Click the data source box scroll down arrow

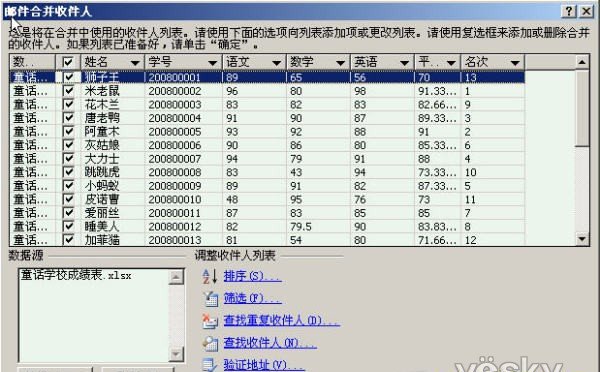pos(176,354)
